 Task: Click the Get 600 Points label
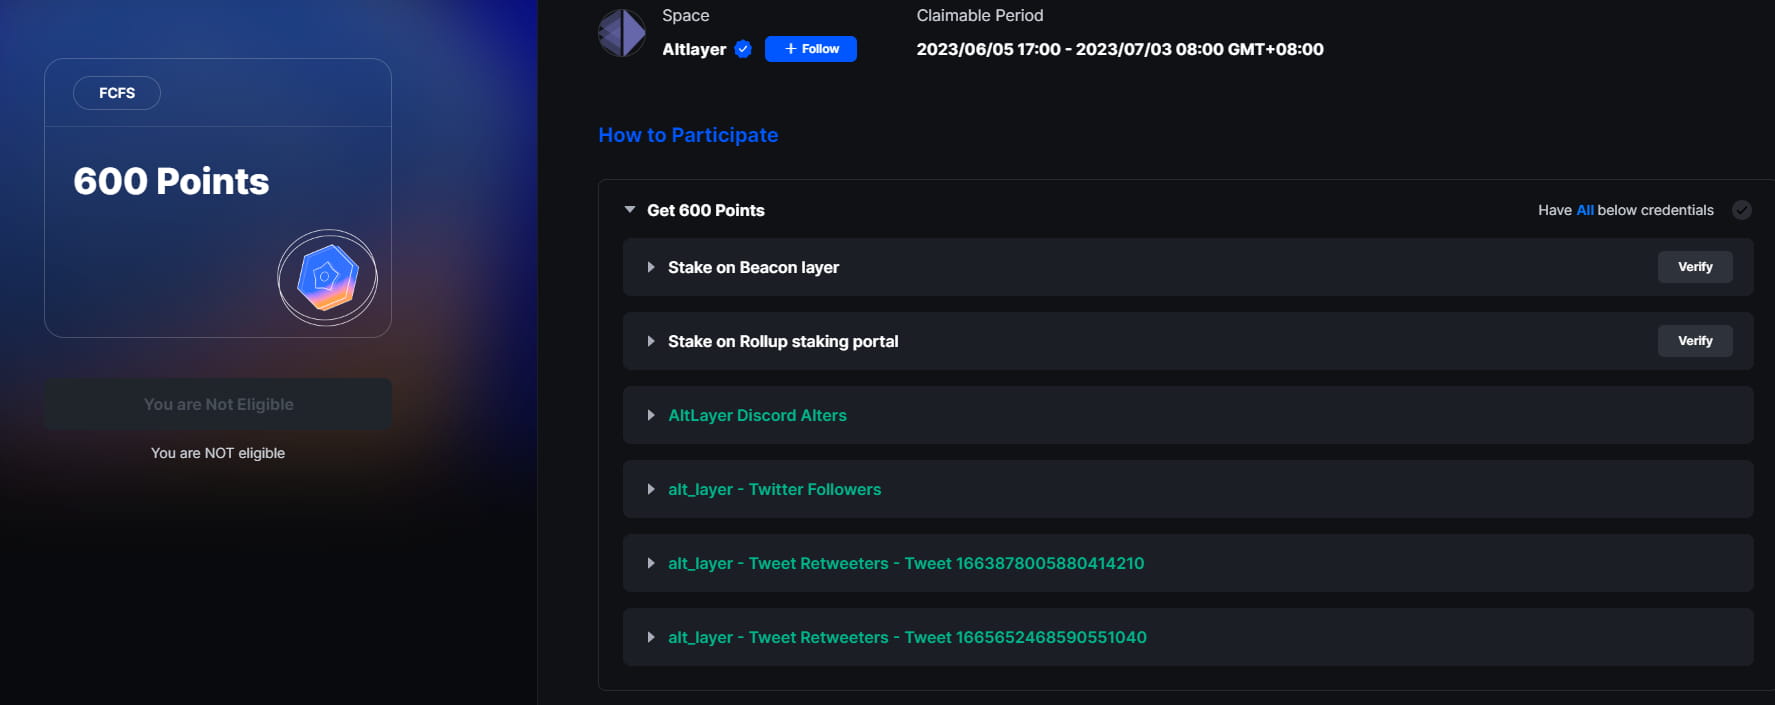(706, 210)
